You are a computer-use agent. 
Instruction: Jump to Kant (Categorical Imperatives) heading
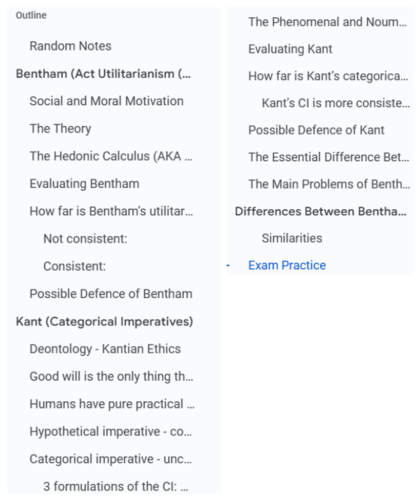pyautogui.click(x=104, y=321)
